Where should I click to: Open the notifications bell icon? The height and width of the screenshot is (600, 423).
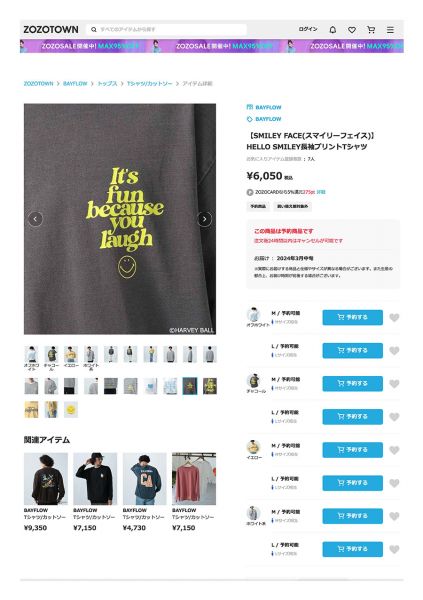tap(333, 29)
